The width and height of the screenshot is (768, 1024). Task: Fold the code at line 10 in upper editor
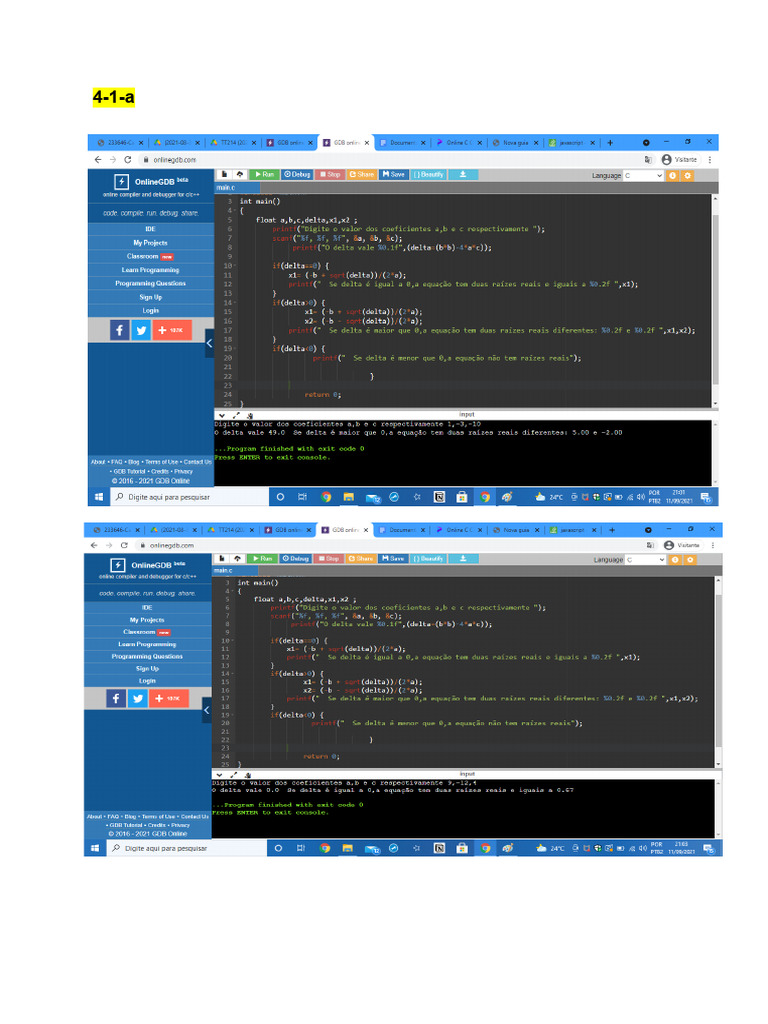pyautogui.click(x=232, y=265)
